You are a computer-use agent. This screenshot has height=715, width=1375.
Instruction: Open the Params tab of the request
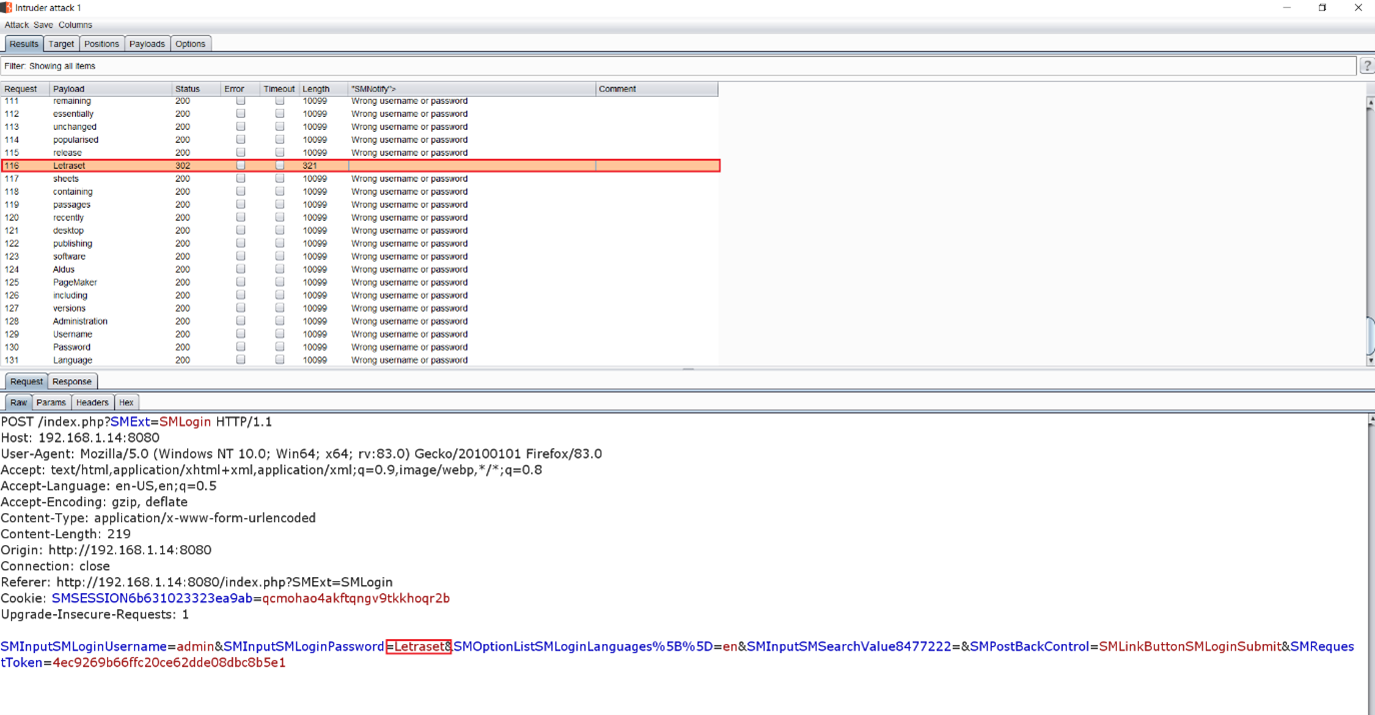pyautogui.click(x=51, y=402)
